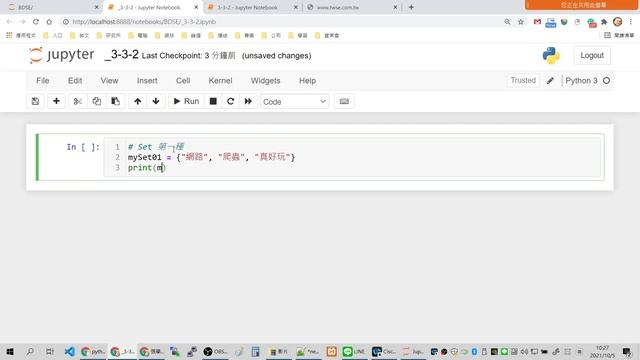The height and width of the screenshot is (360, 640).
Task: Open the Gmail extension icon
Action: pos(537,22)
